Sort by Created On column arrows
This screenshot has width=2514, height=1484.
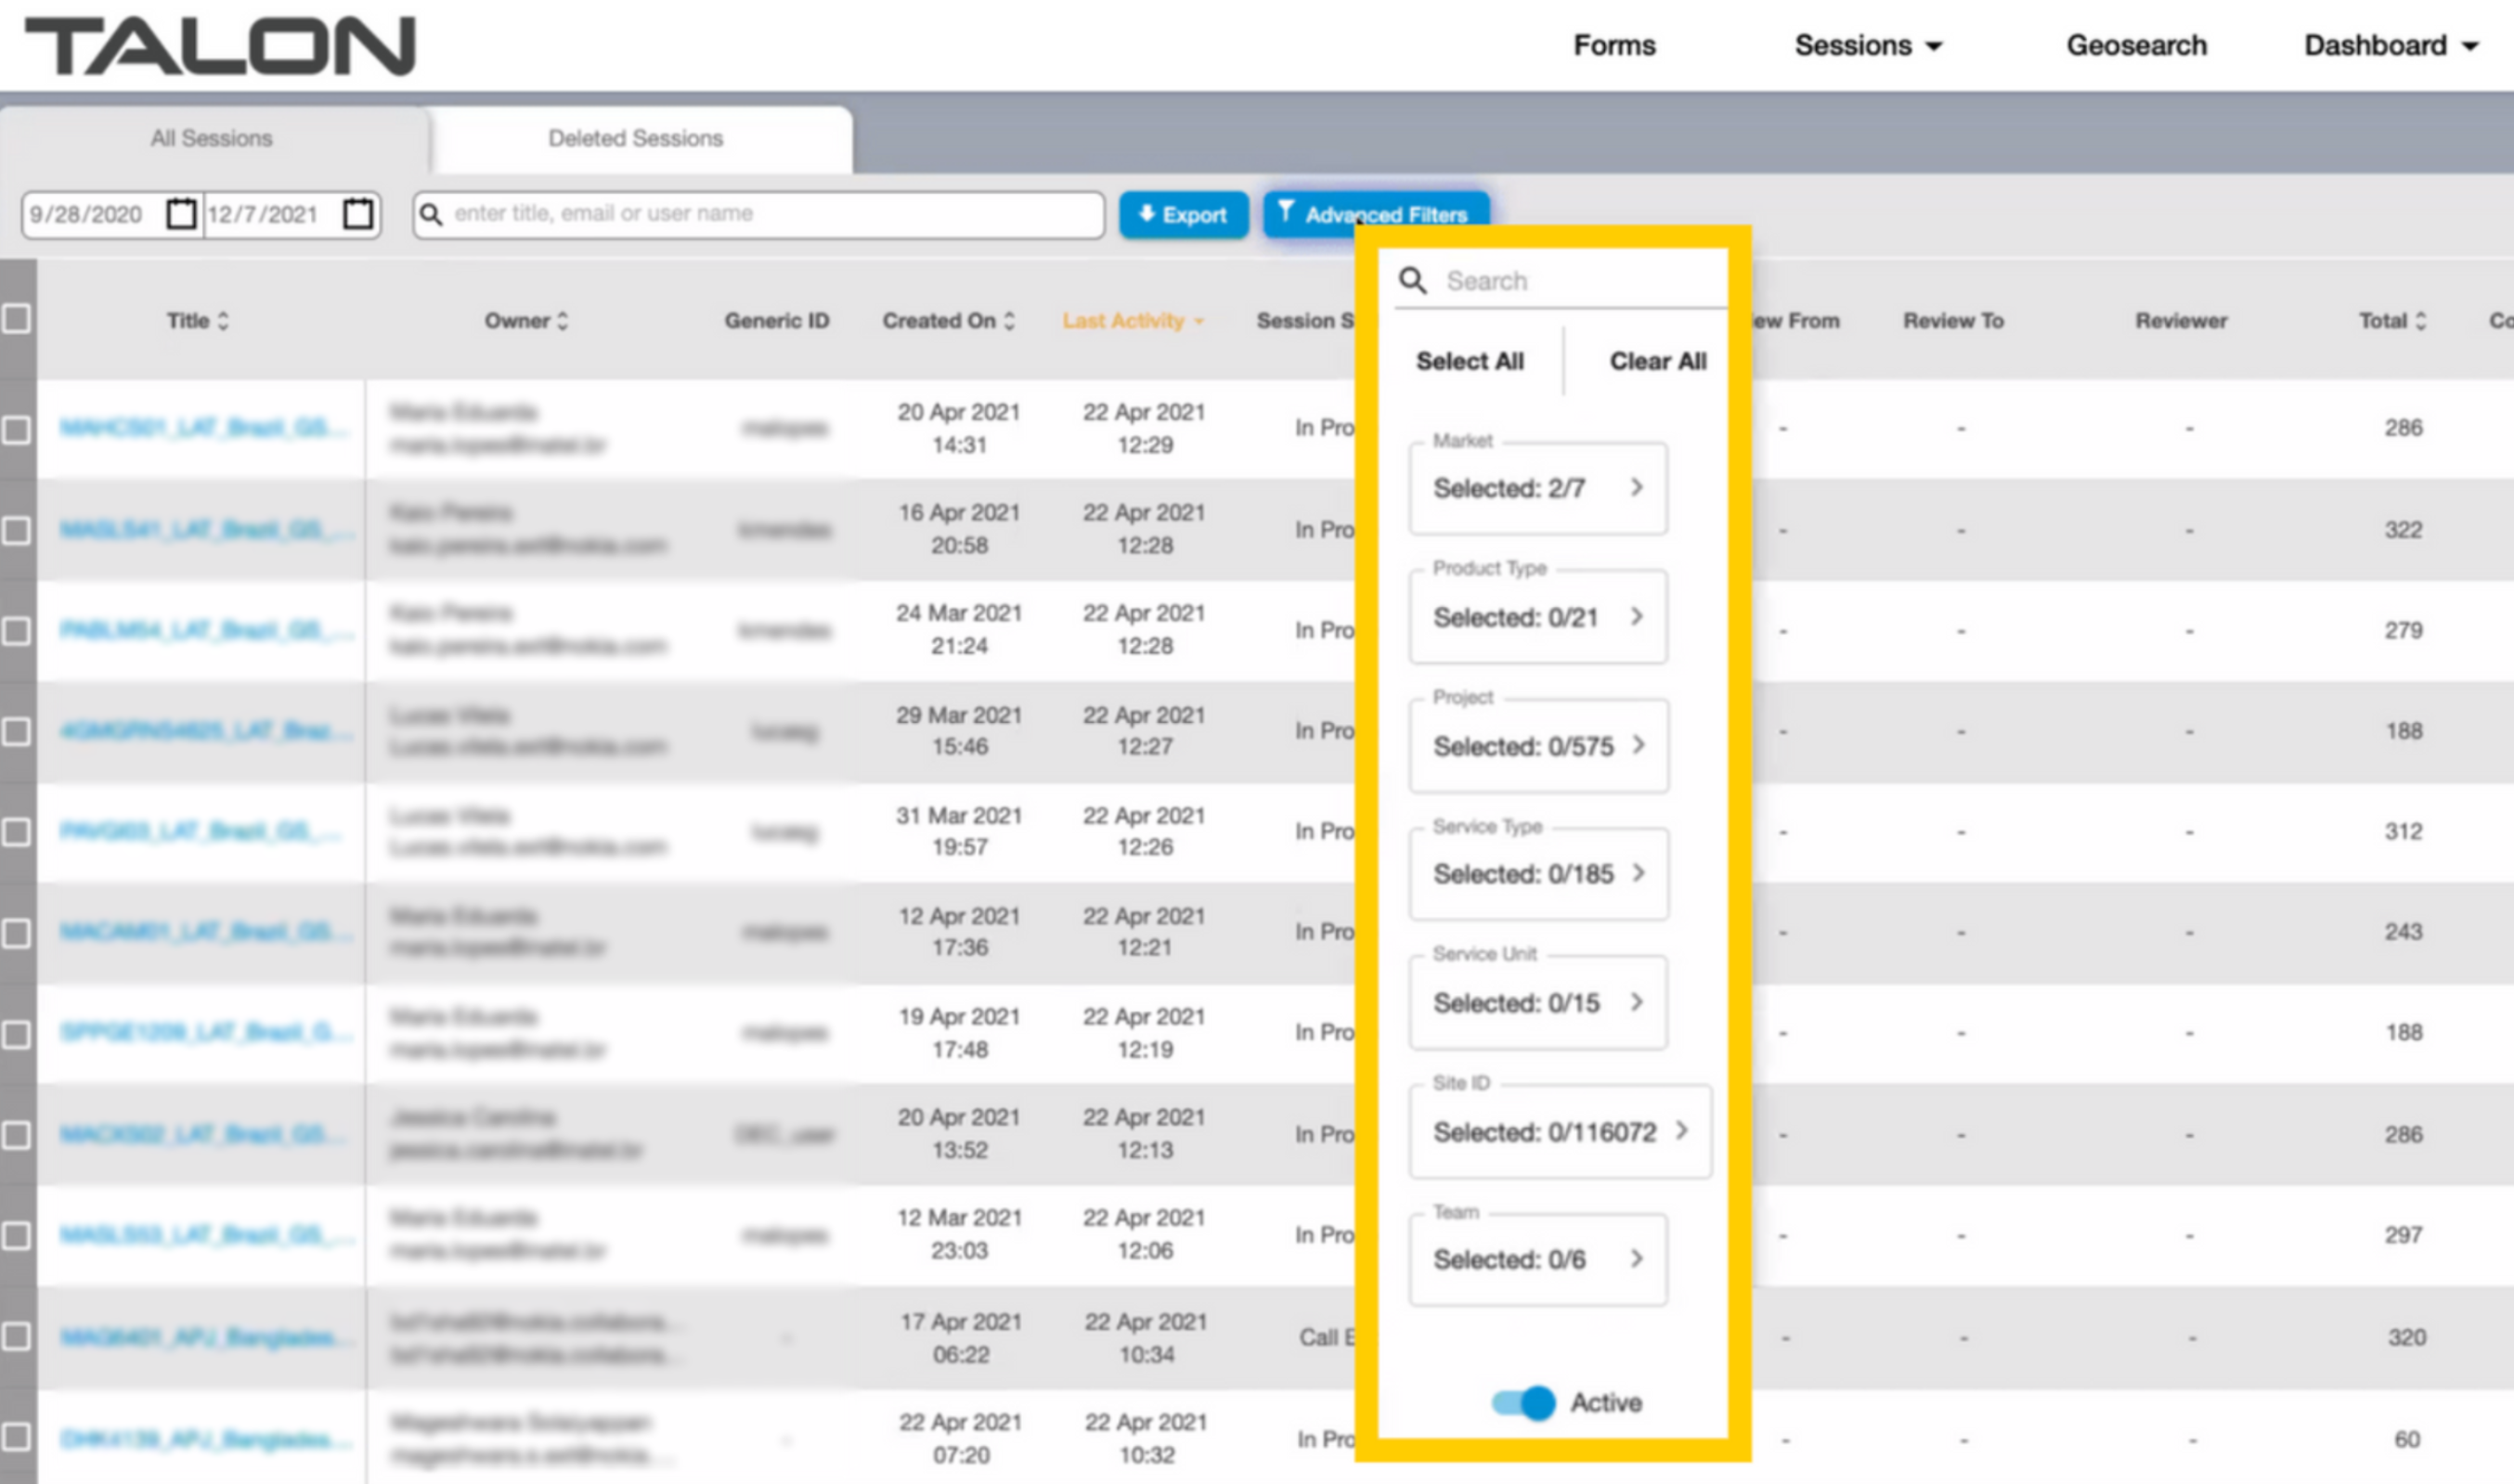coord(1009,321)
